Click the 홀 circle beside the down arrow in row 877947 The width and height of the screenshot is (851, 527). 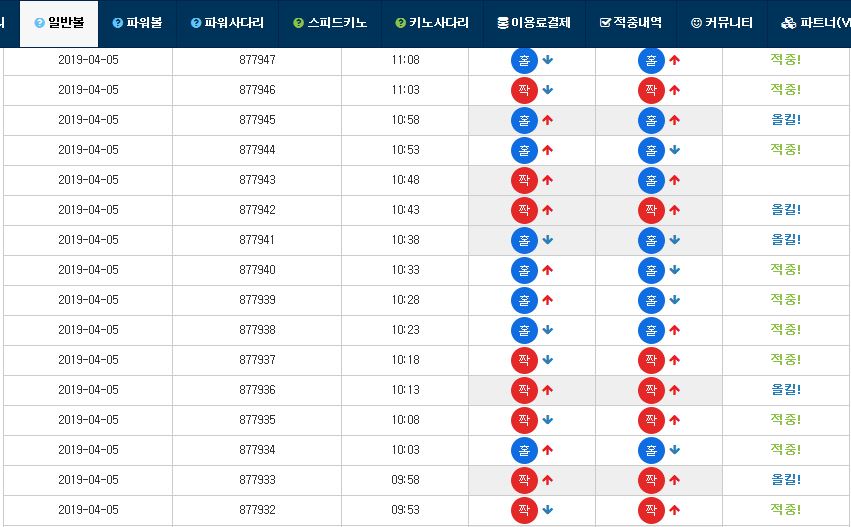tap(524, 60)
